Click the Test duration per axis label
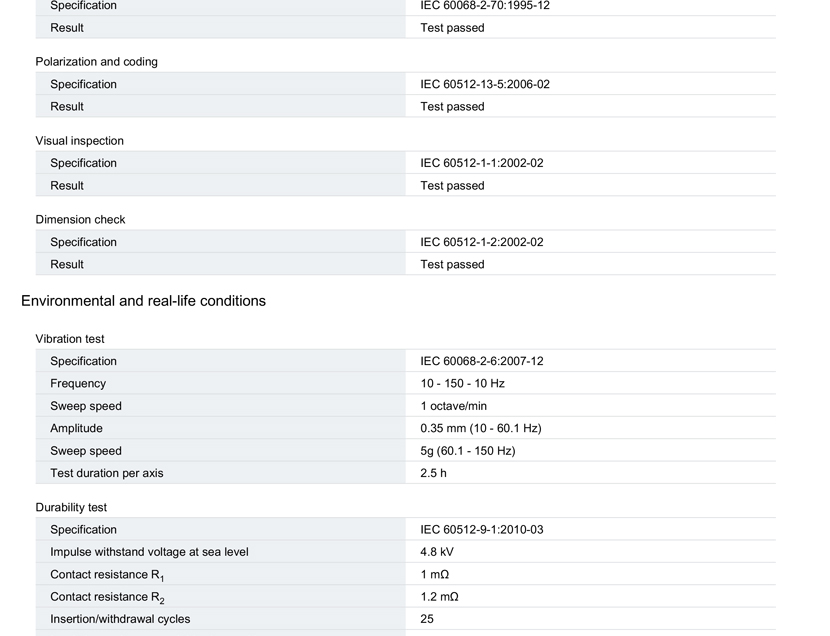This screenshot has width=830, height=636. (106, 473)
